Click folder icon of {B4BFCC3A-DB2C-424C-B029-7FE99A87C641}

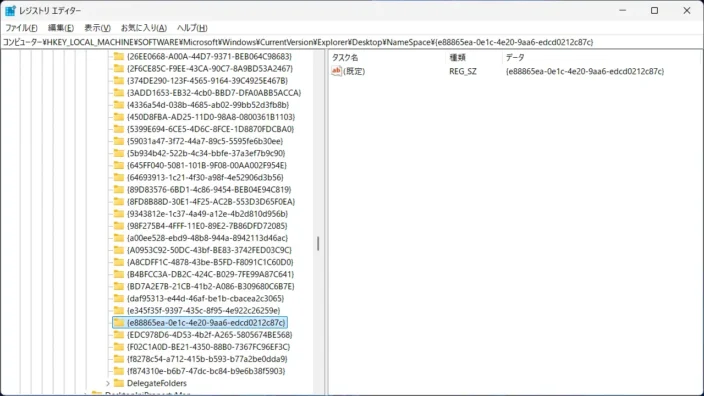point(119,274)
